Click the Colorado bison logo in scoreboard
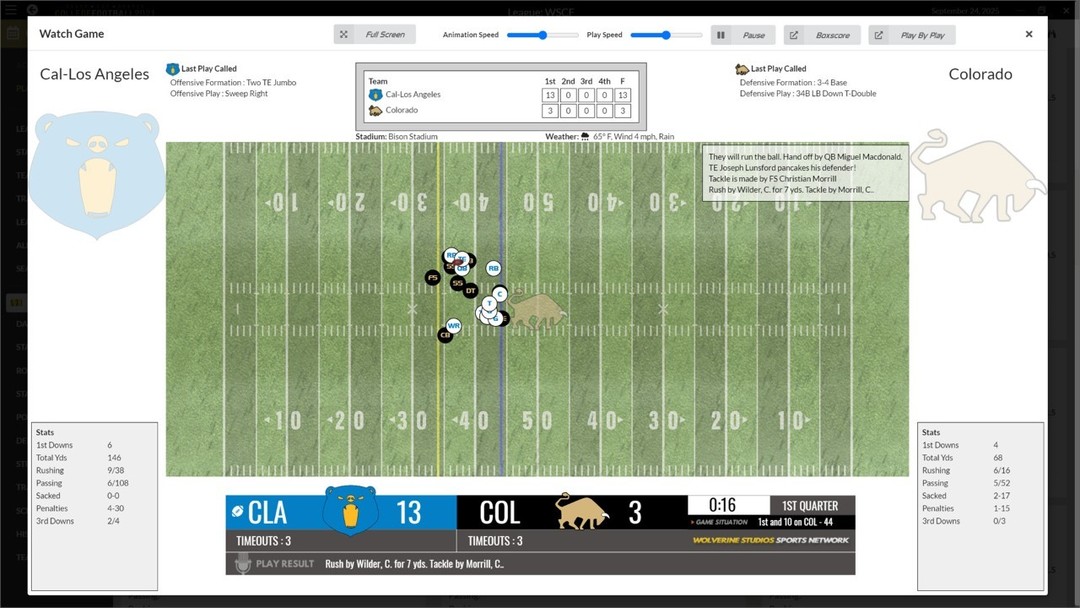 click(375, 110)
